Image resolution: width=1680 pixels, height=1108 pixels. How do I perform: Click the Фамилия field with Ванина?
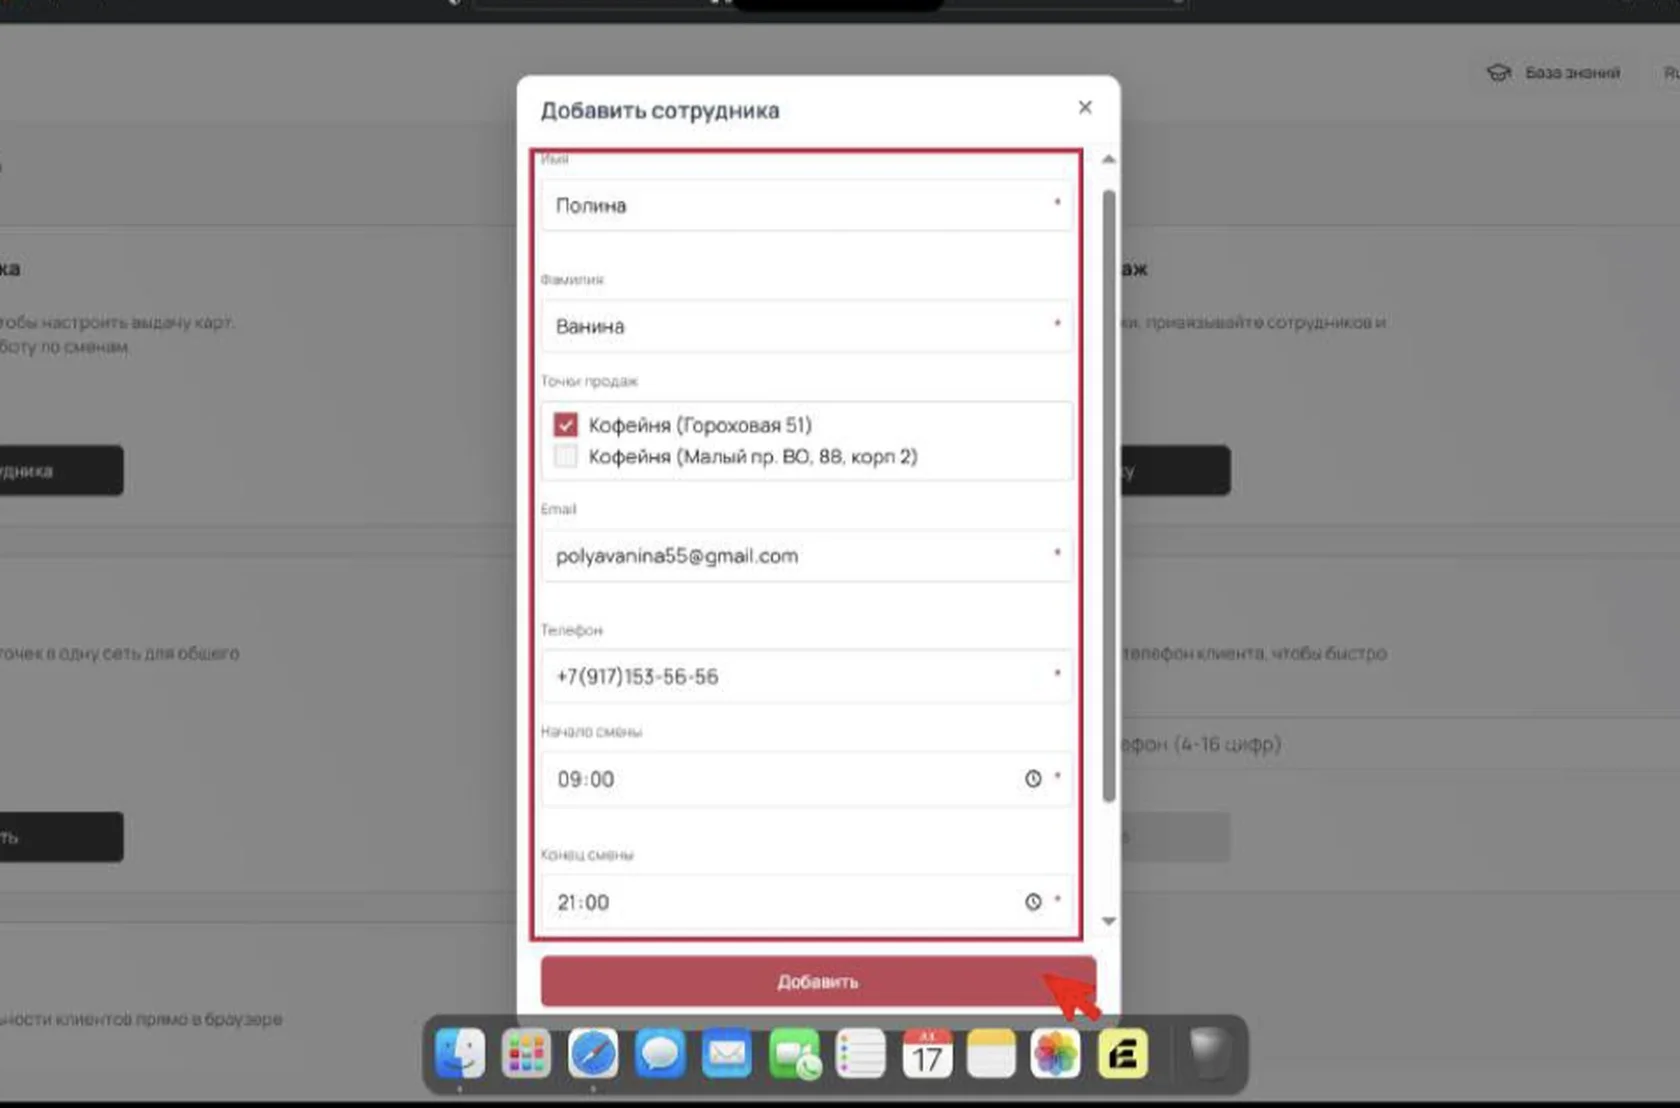[x=806, y=326]
